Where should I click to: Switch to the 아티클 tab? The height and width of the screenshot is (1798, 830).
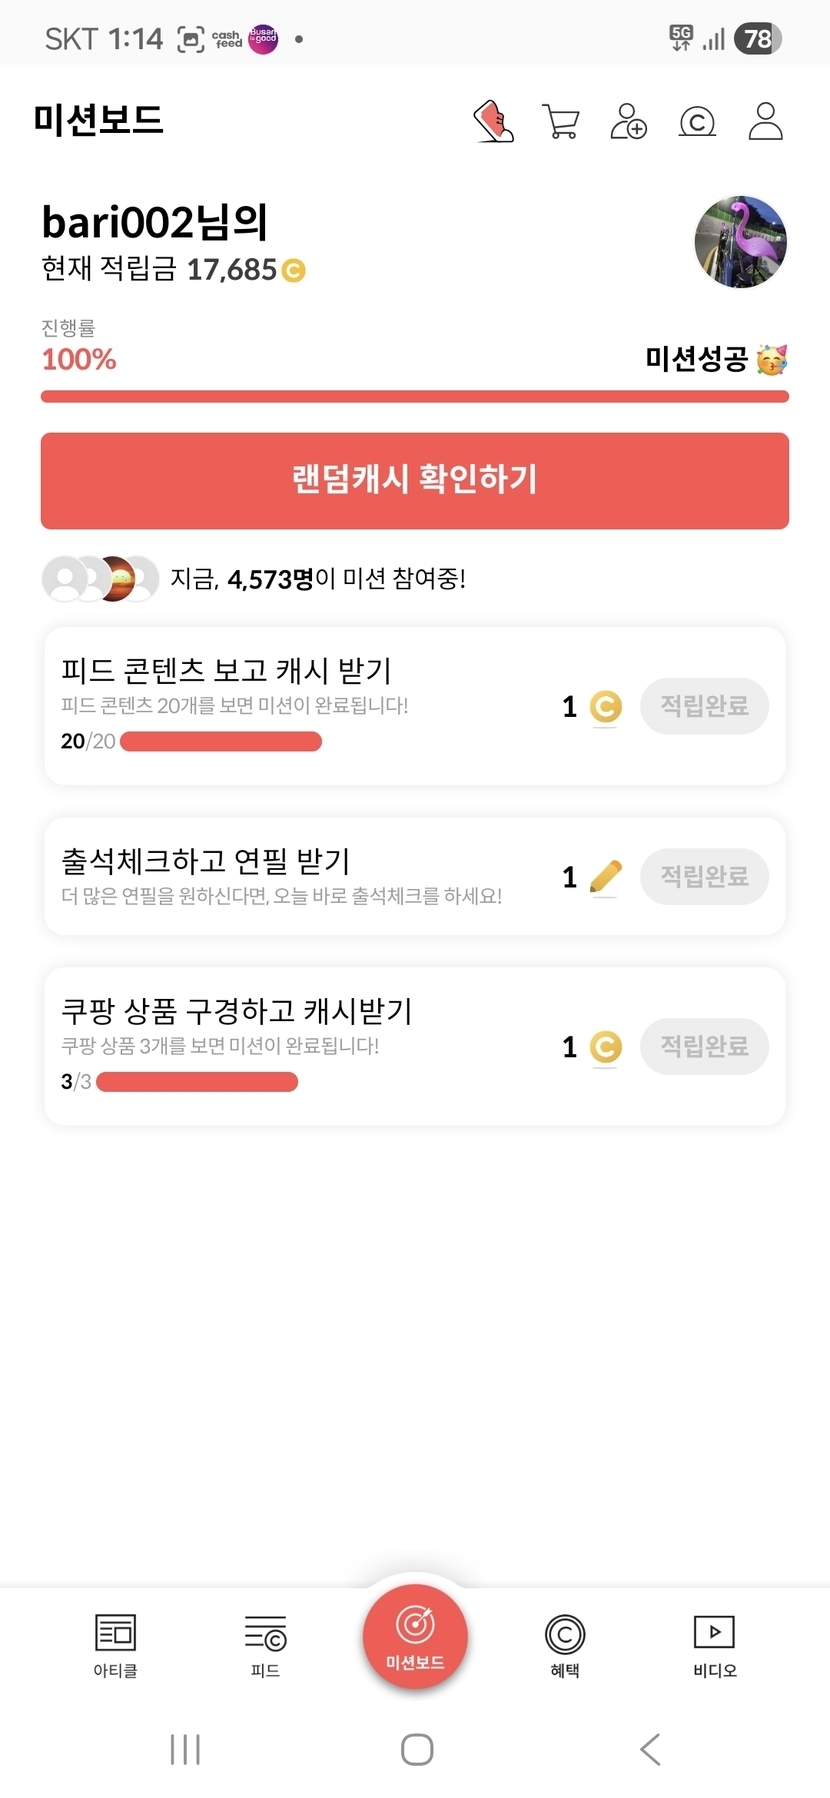pos(115,1645)
